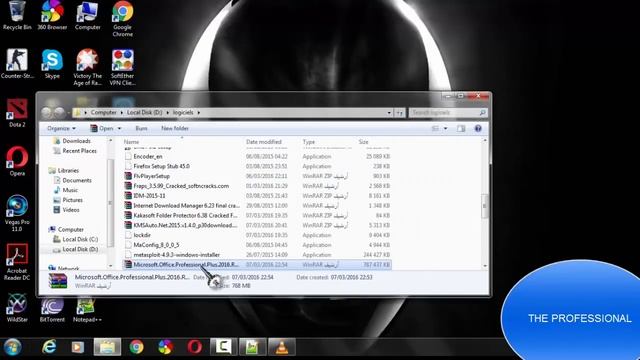Click the navigation pane scrollbar thumb
The height and width of the screenshot is (360, 640).
pyautogui.click(x=110, y=202)
